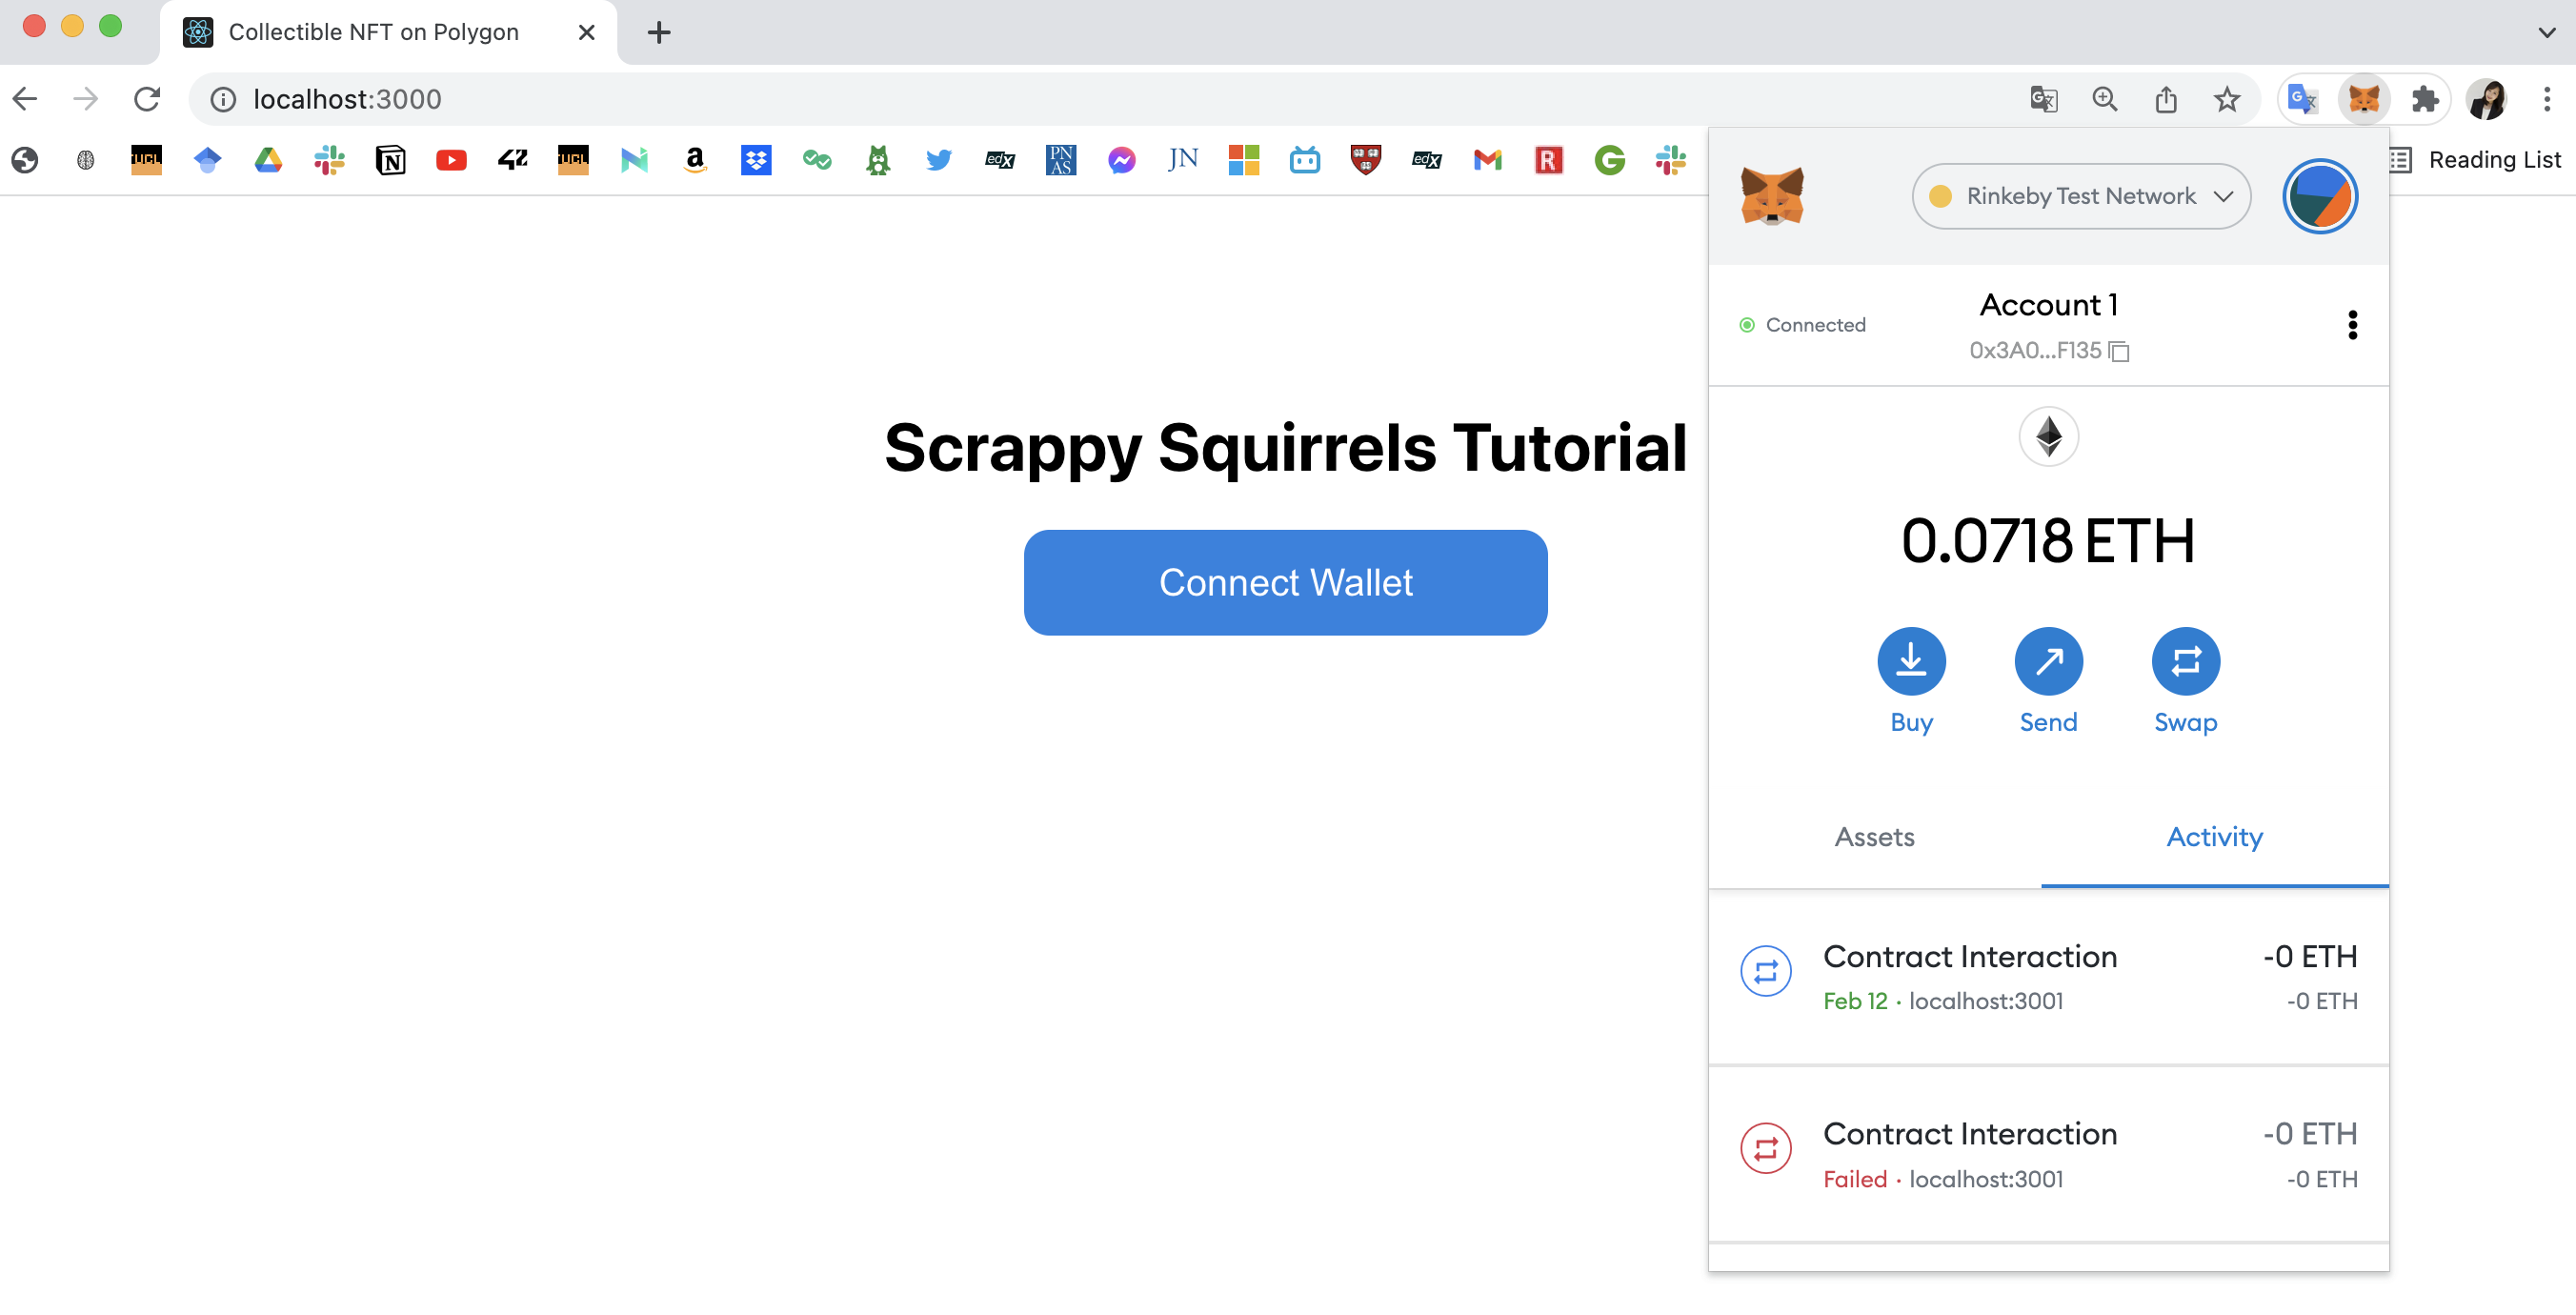This screenshot has height=1315, width=2576.
Task: Close the Collectible NFT on Polygon tab
Action: [x=586, y=32]
